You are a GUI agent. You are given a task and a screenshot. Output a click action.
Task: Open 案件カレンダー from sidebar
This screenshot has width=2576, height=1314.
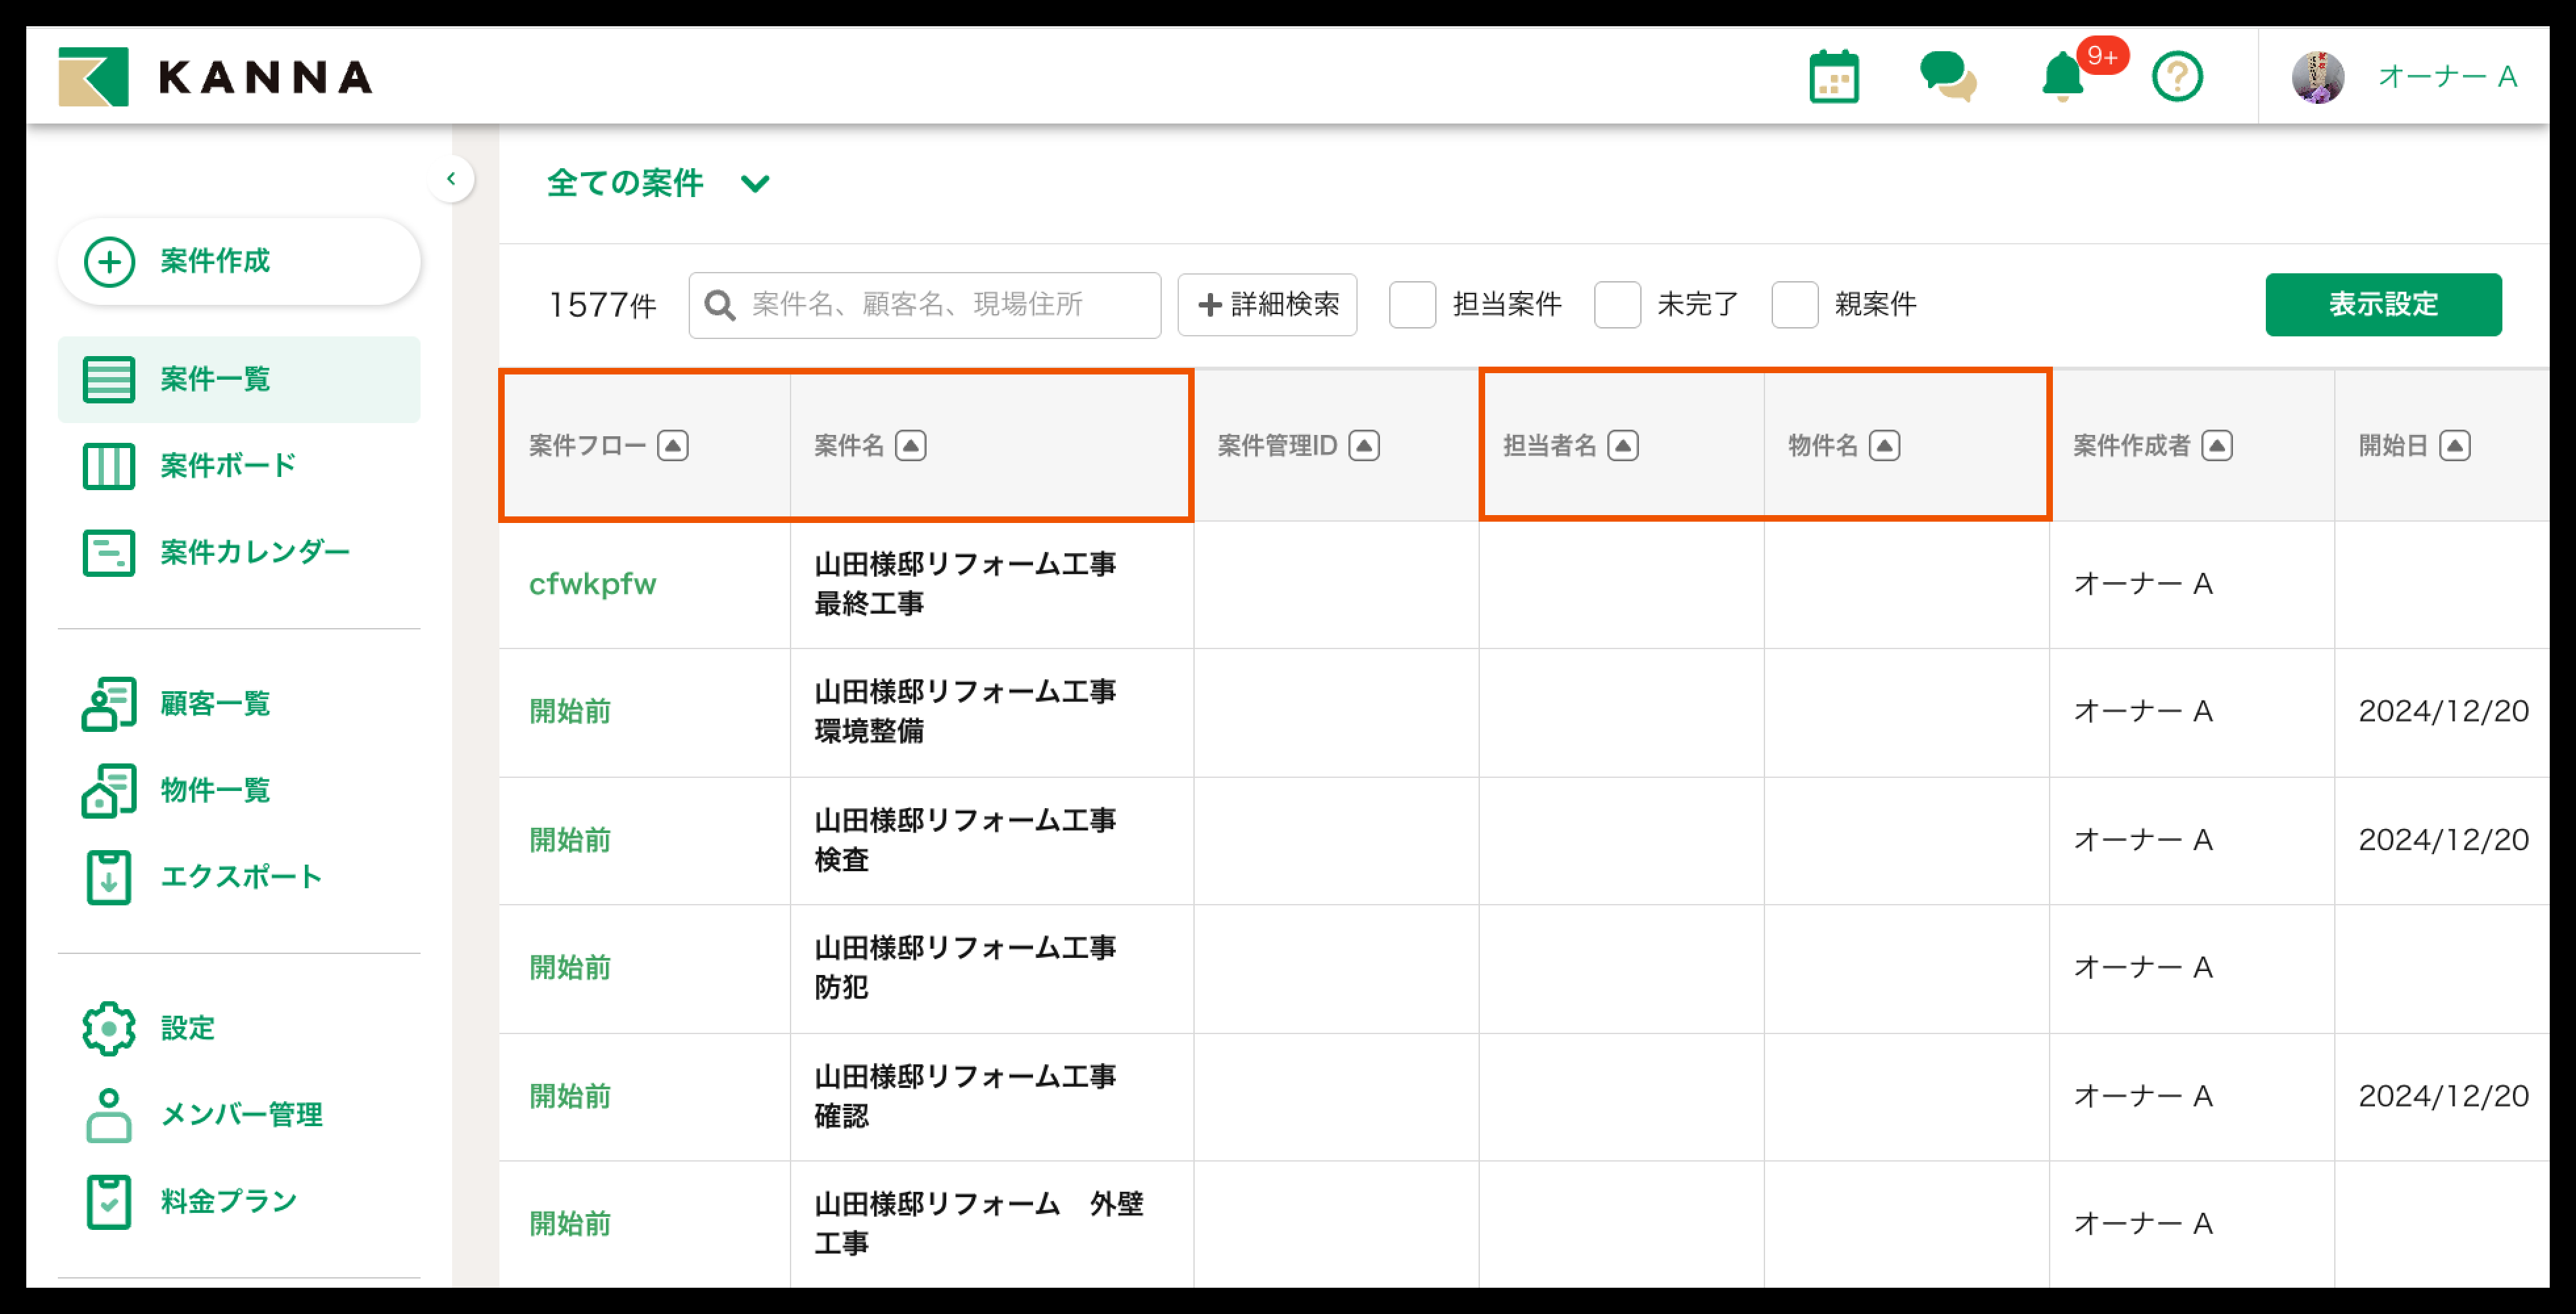pyautogui.click(x=254, y=552)
